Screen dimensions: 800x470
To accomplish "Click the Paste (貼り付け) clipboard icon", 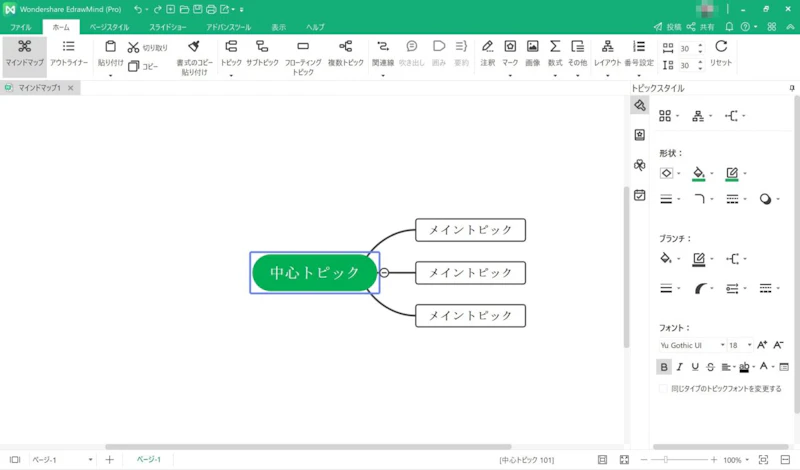I will 110,46.
